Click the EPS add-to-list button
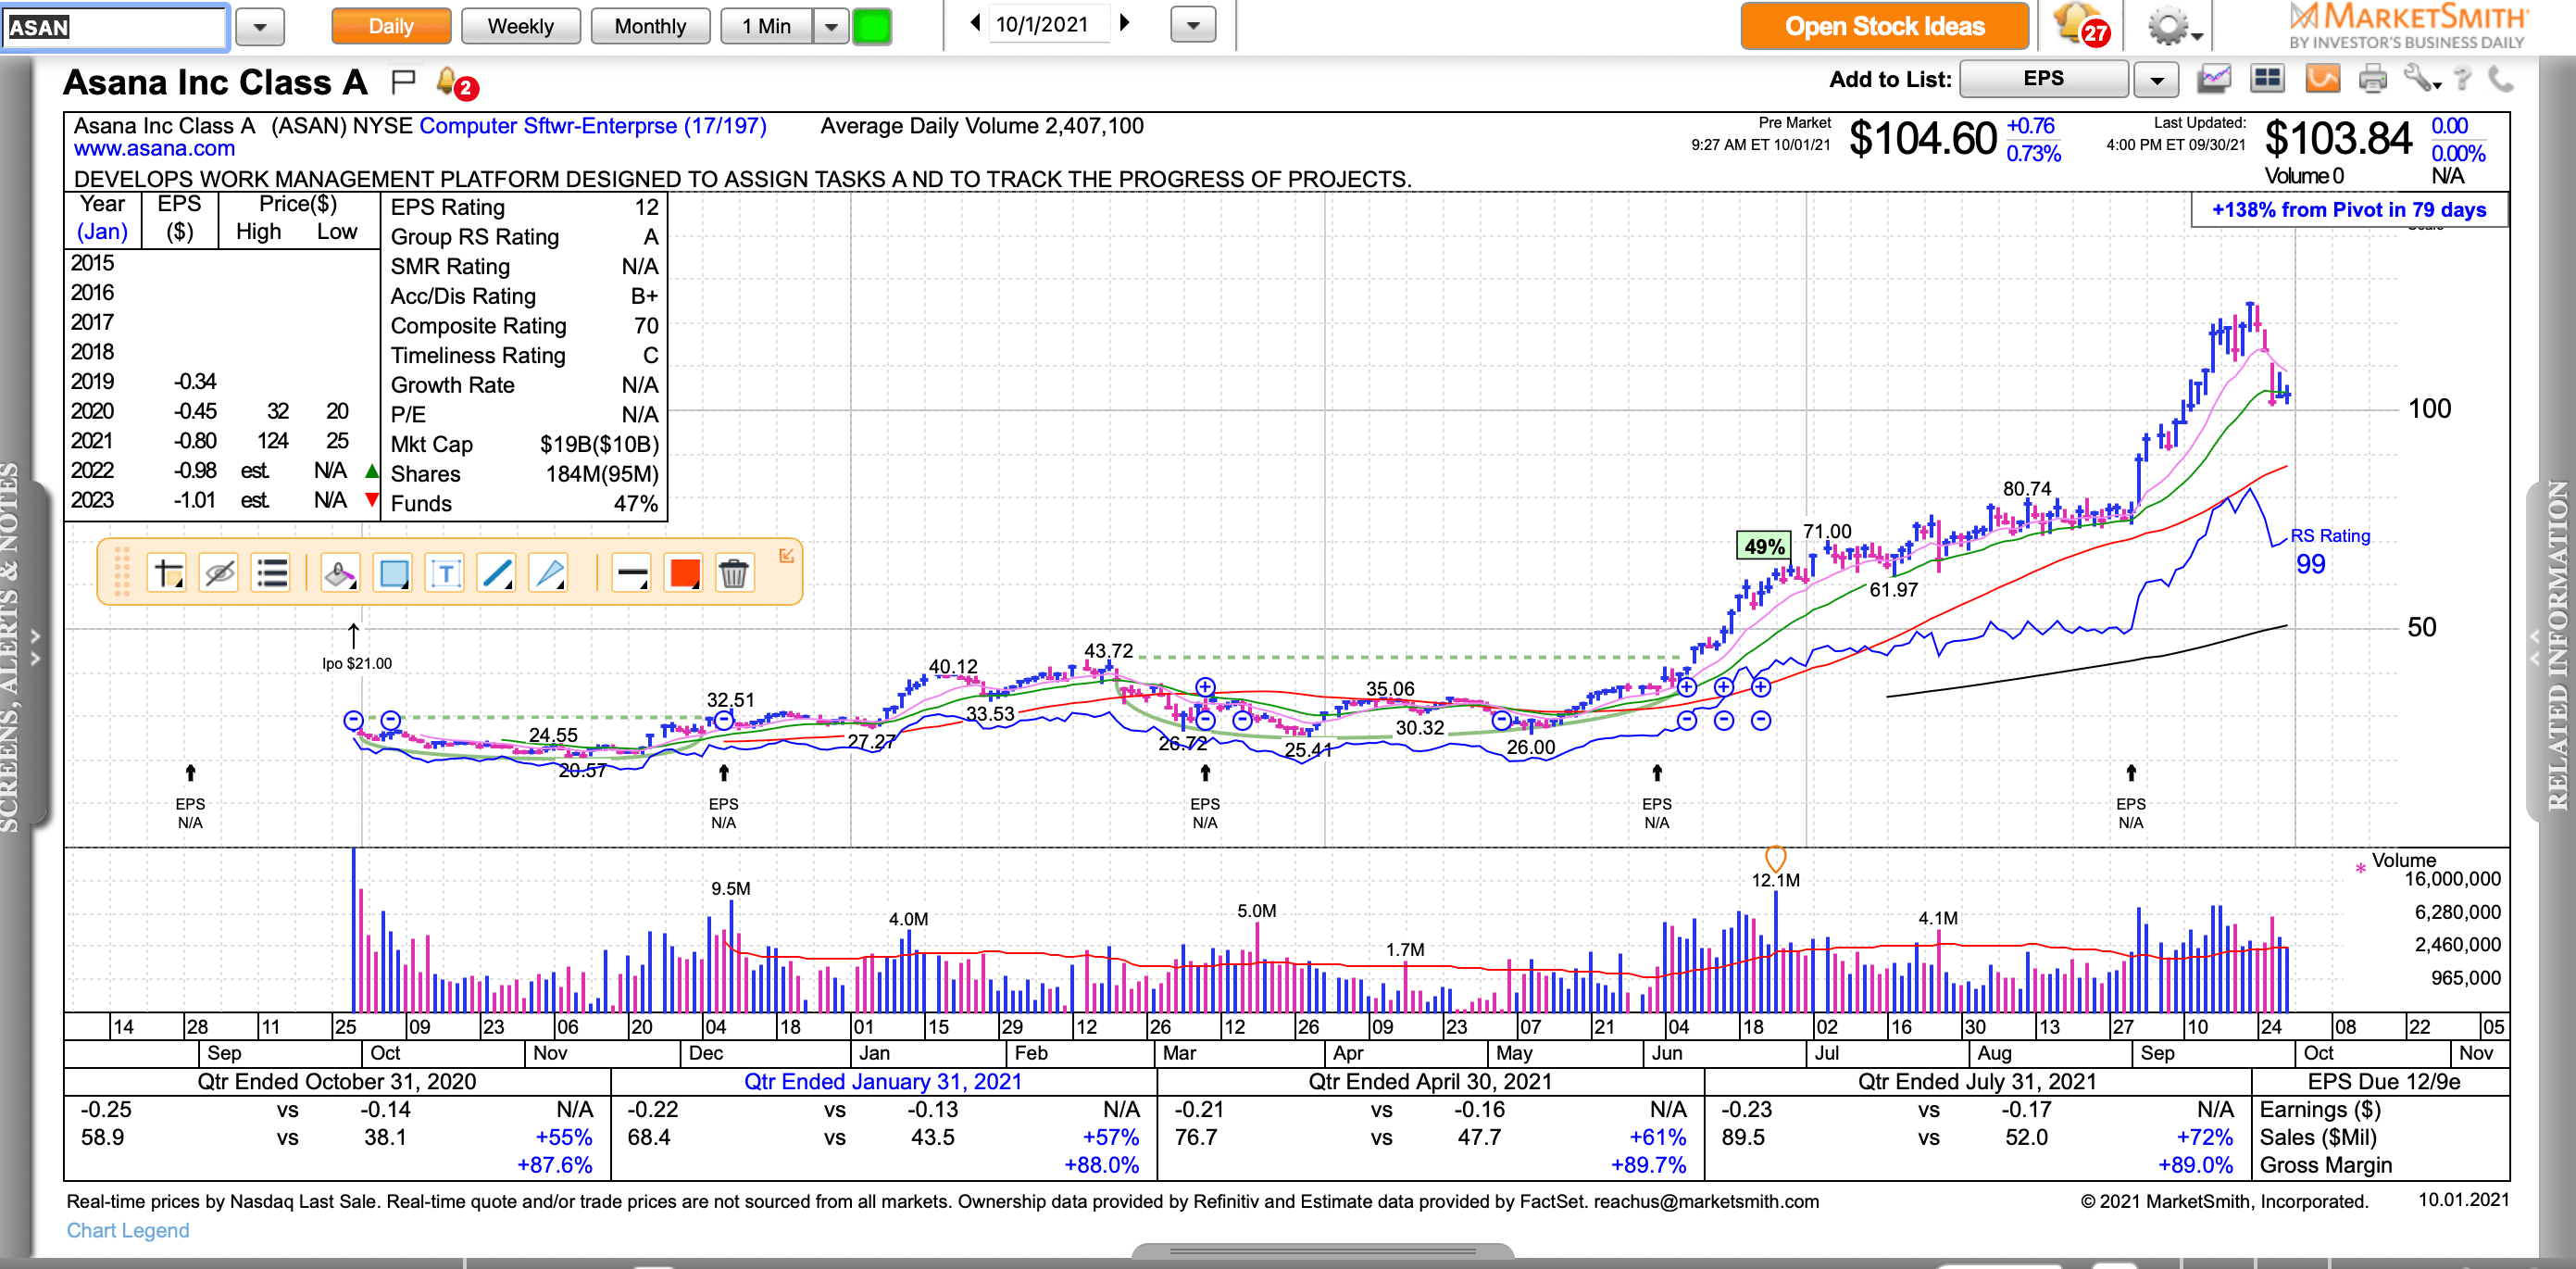The height and width of the screenshot is (1269, 2576). [x=2043, y=79]
